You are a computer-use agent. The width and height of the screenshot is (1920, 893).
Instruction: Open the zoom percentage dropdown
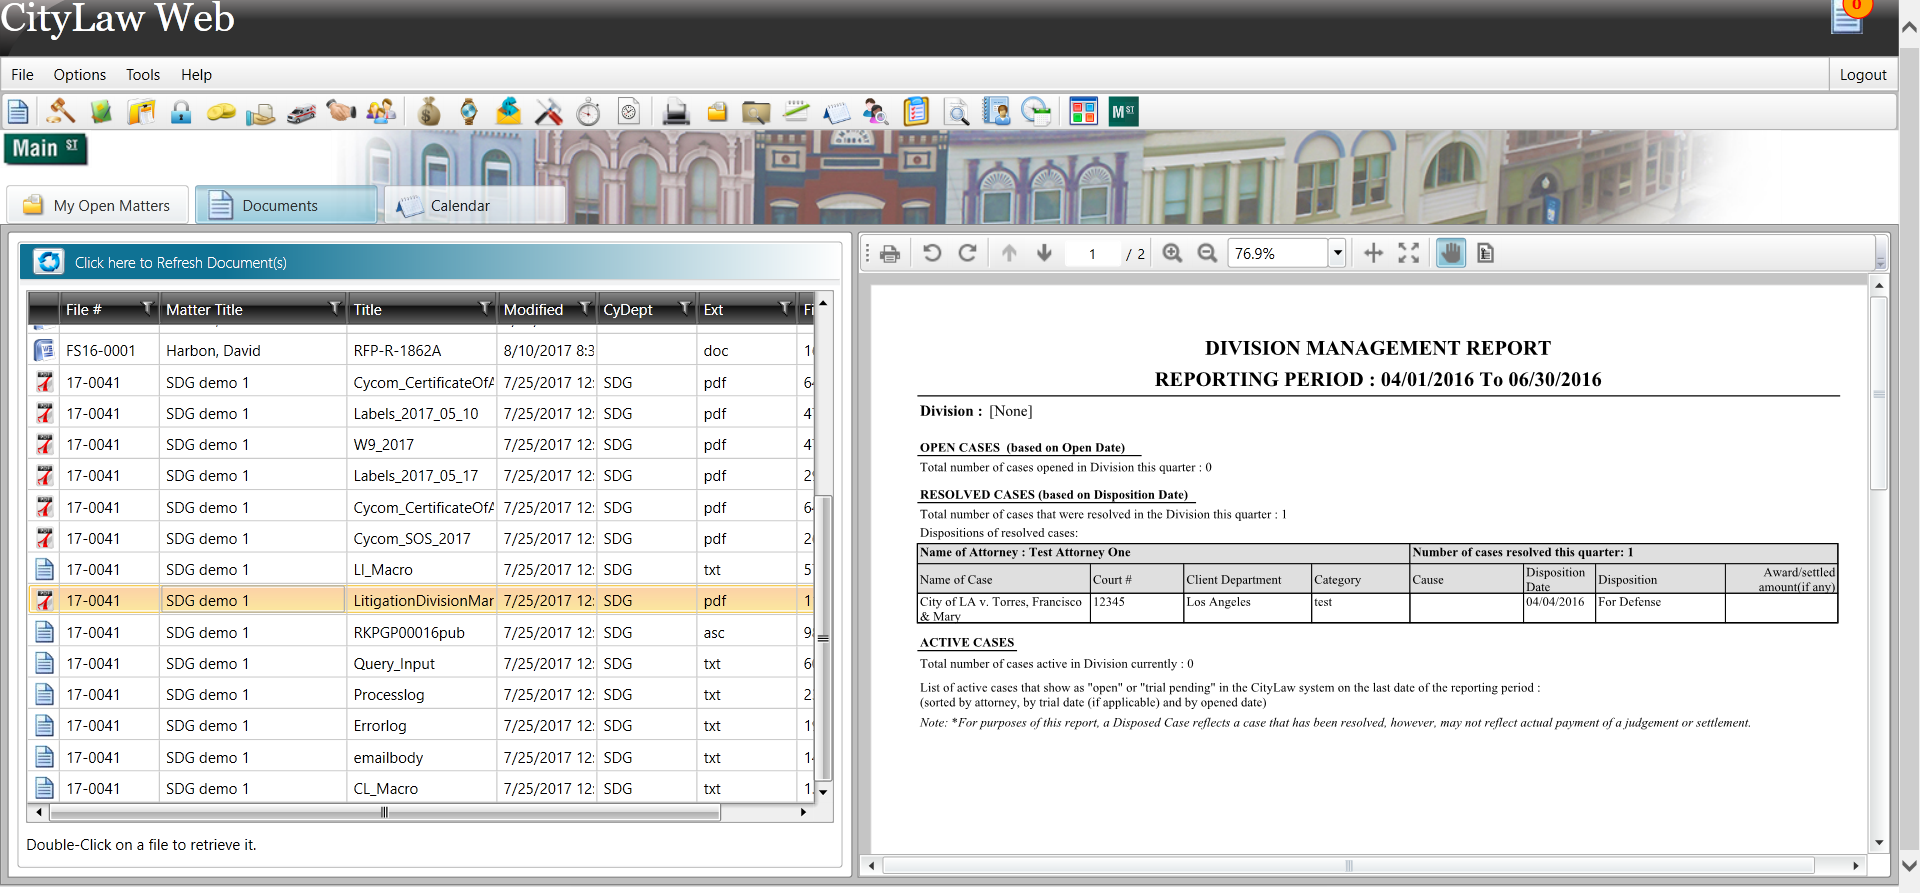tap(1337, 253)
